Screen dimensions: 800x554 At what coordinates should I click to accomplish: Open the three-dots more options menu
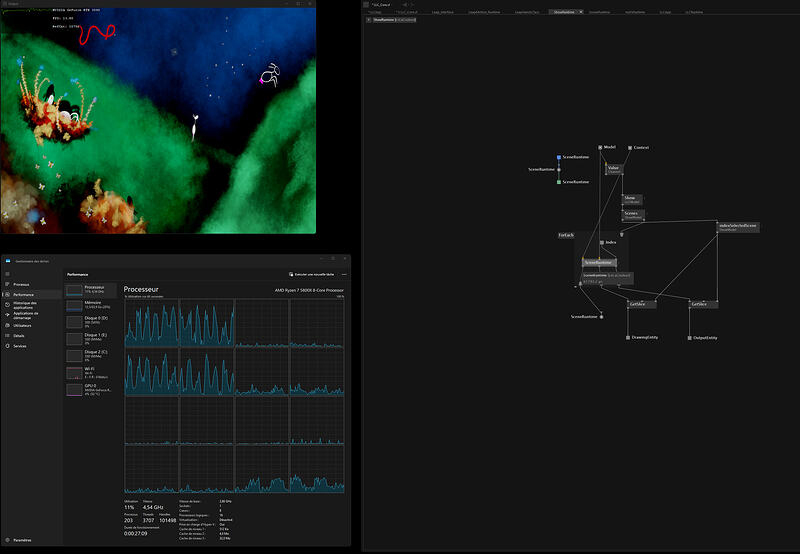(x=344, y=274)
